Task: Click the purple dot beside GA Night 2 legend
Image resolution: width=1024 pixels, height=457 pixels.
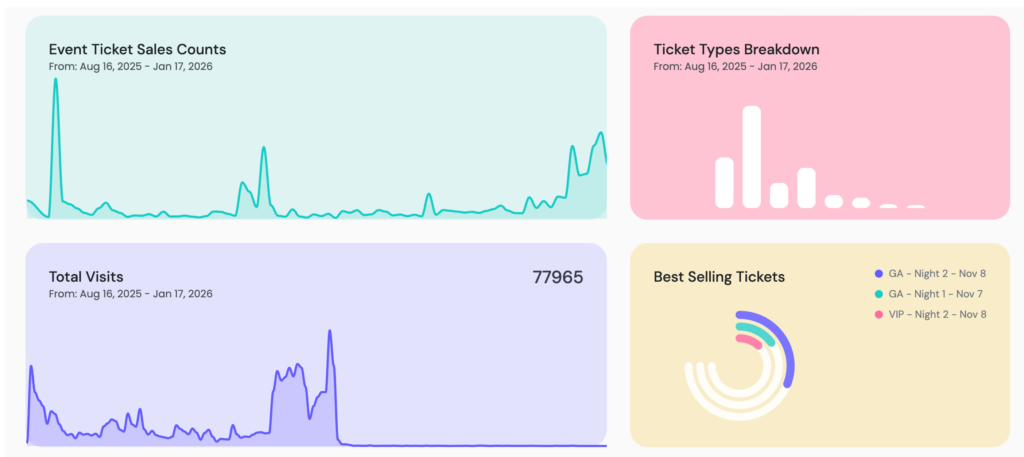Action: 879,273
